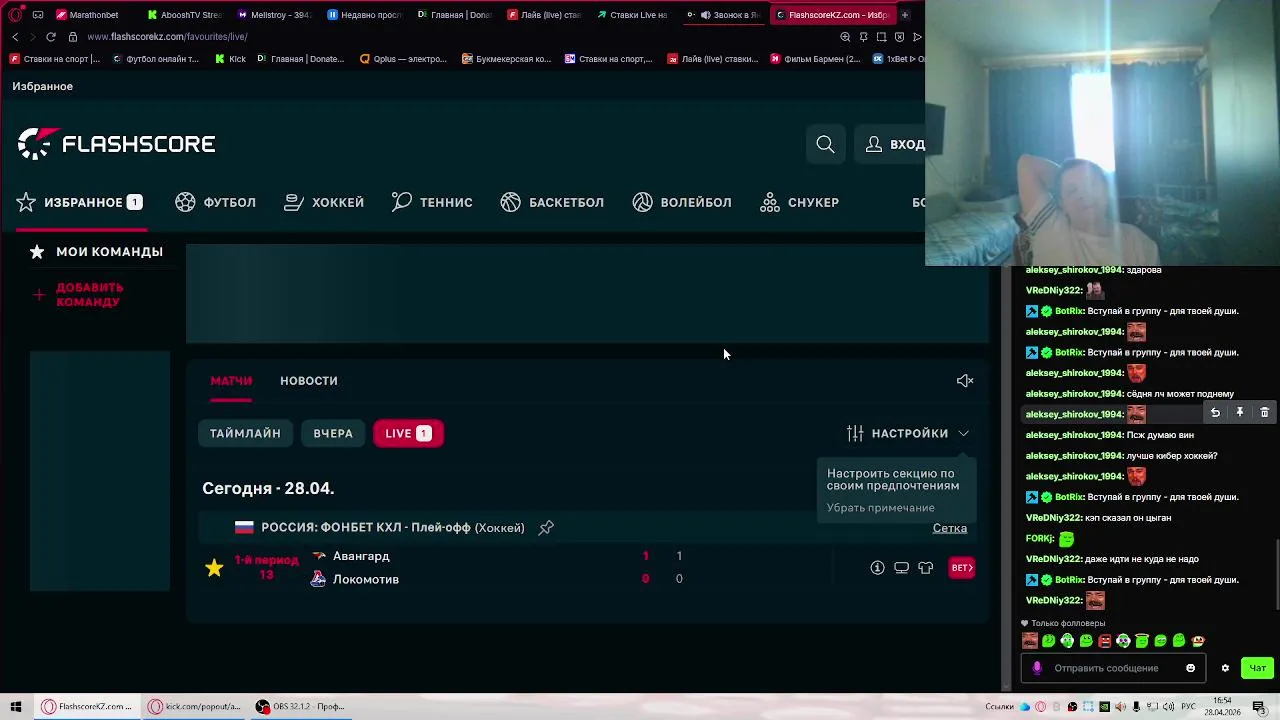
Task: Switch to Mellstroy browser tab
Action: click(275, 15)
